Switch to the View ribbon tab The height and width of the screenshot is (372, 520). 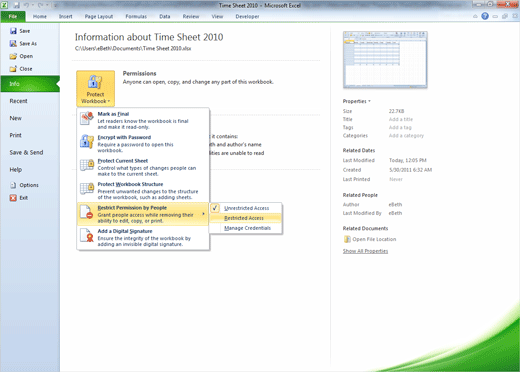click(x=217, y=16)
